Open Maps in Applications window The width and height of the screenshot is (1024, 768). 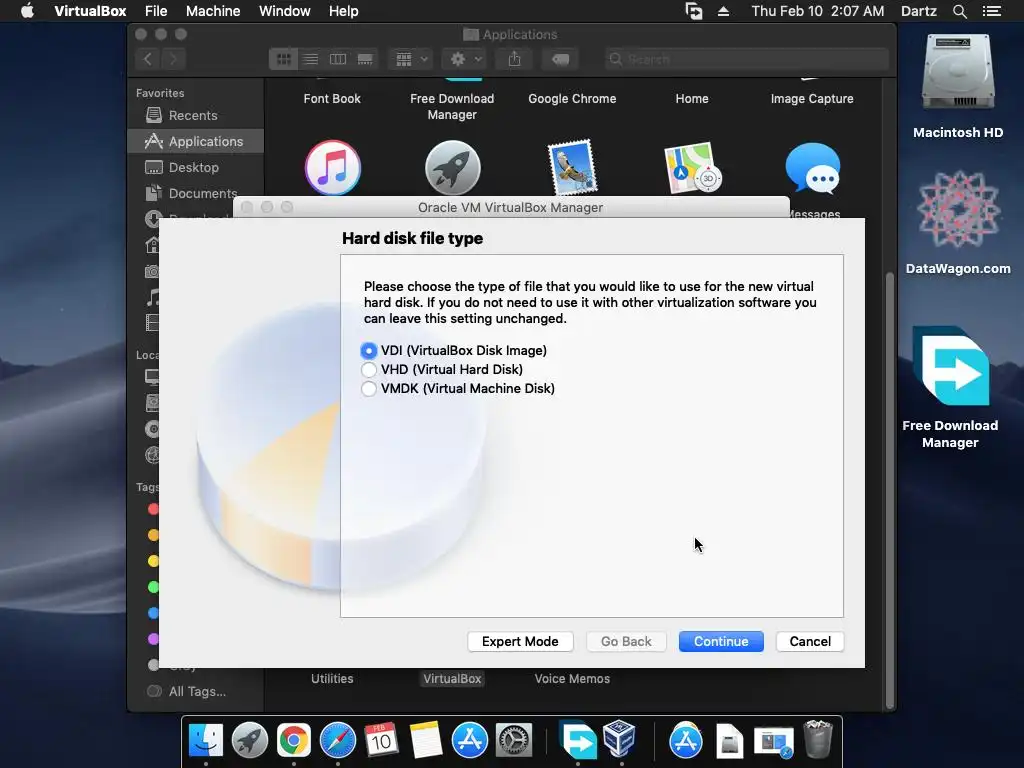(692, 168)
